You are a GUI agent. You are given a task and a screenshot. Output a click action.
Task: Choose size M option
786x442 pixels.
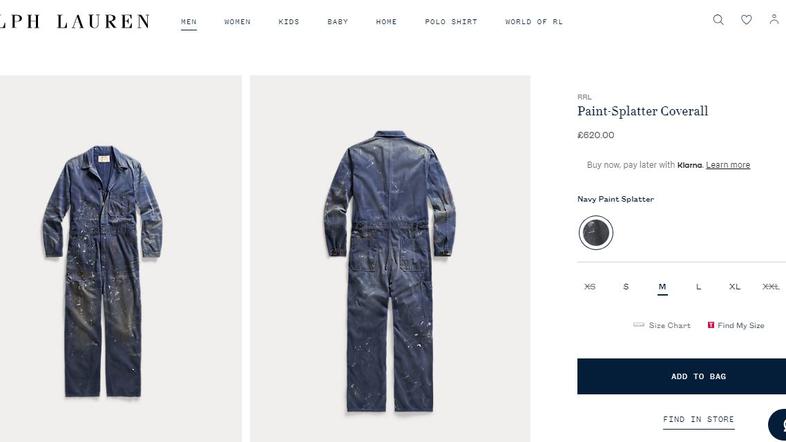pyautogui.click(x=662, y=287)
